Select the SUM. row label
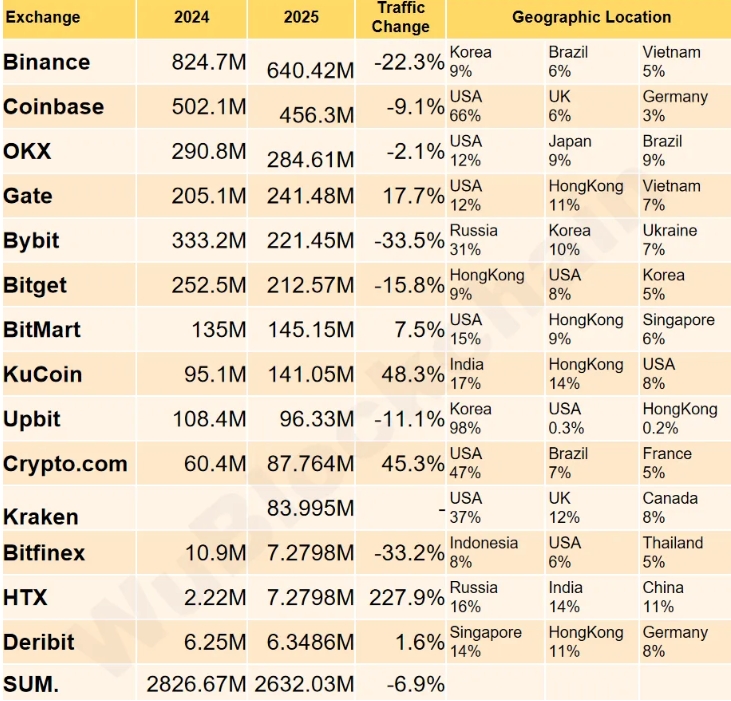Viewport: 731px width, 701px height. tap(31, 684)
